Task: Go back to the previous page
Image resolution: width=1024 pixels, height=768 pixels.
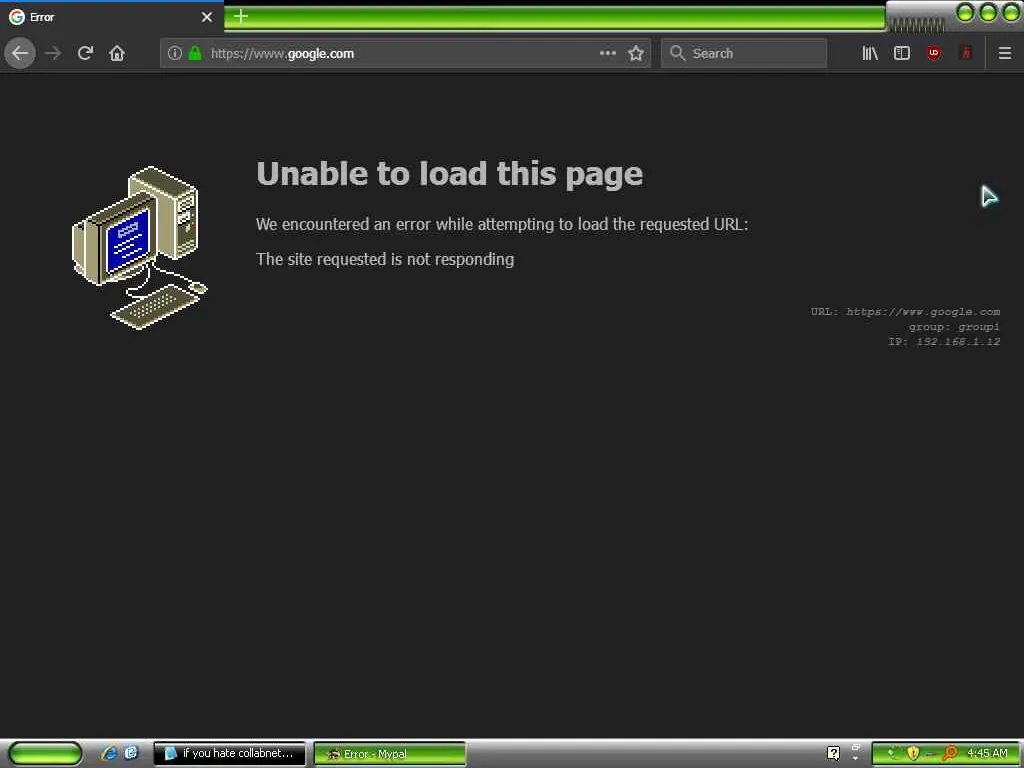Action: (20, 53)
